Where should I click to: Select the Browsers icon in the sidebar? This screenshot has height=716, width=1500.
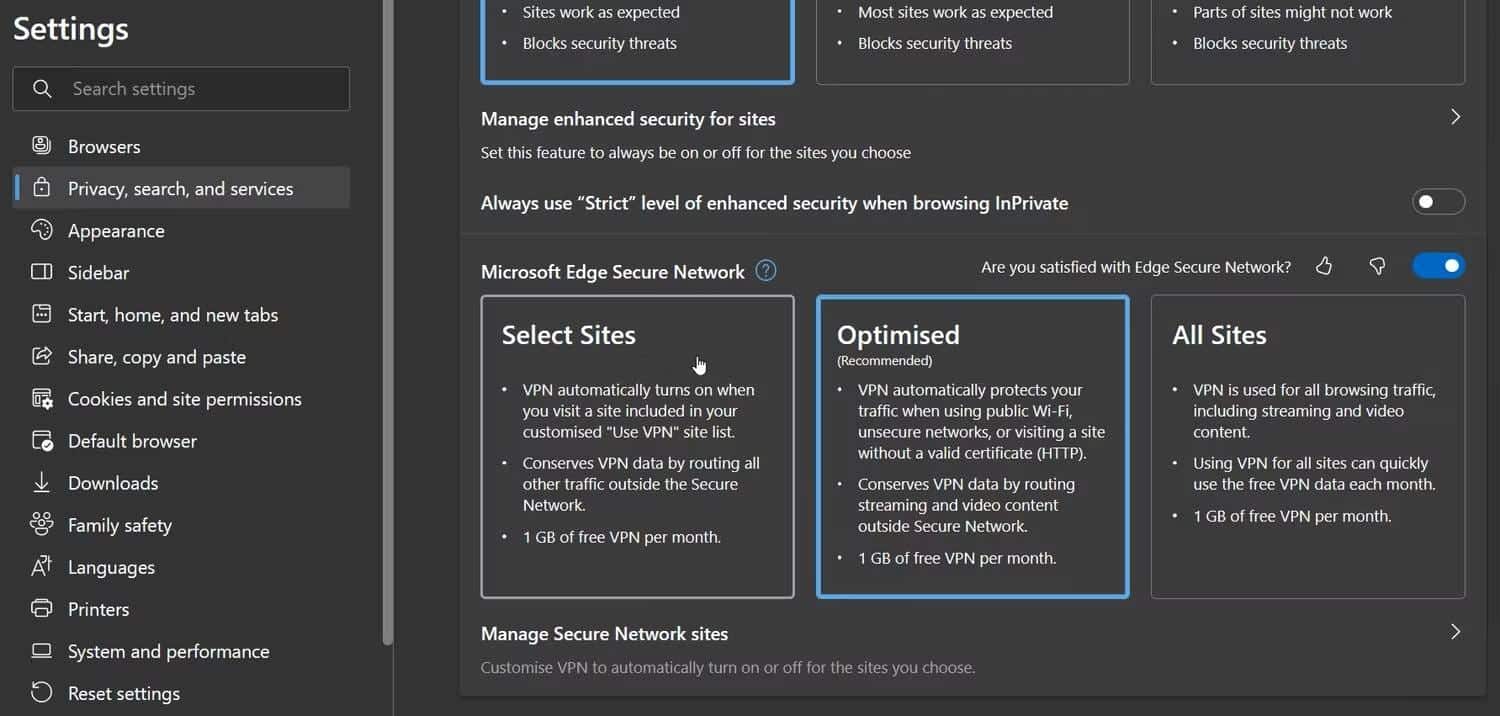point(42,146)
